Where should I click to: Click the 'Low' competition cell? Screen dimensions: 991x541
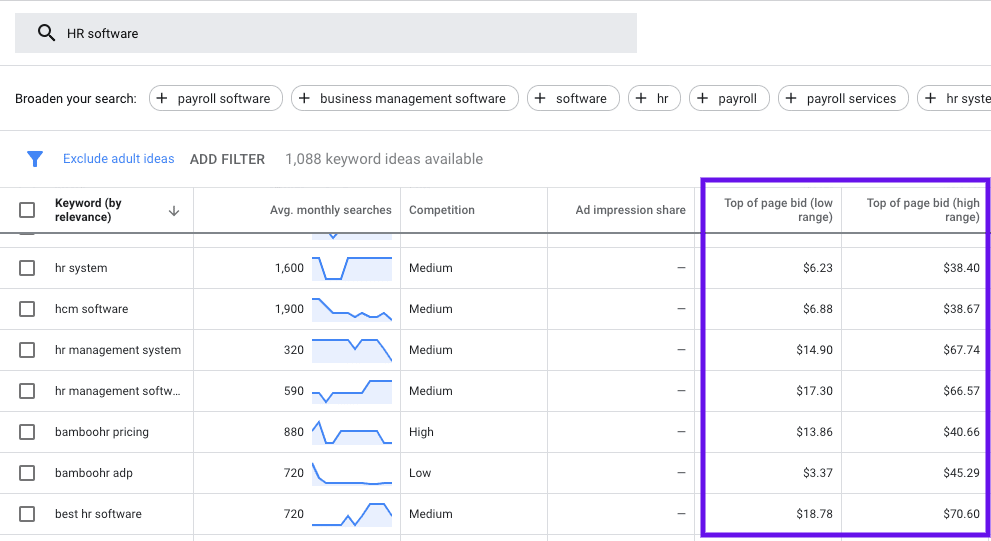point(420,473)
